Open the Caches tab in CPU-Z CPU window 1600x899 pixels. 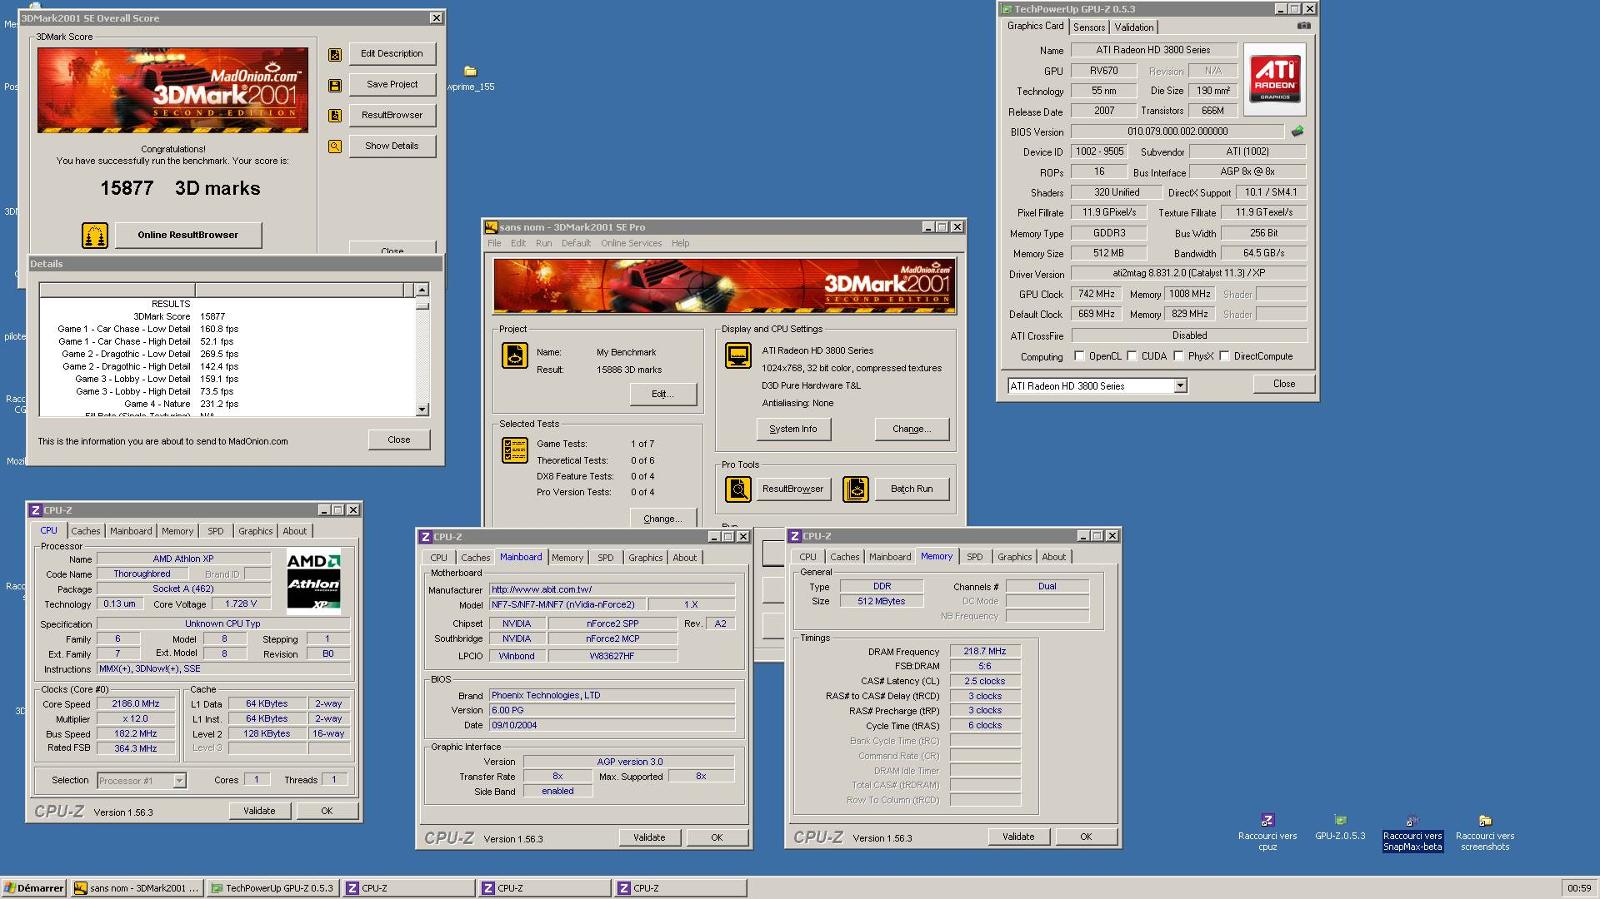[x=85, y=531]
